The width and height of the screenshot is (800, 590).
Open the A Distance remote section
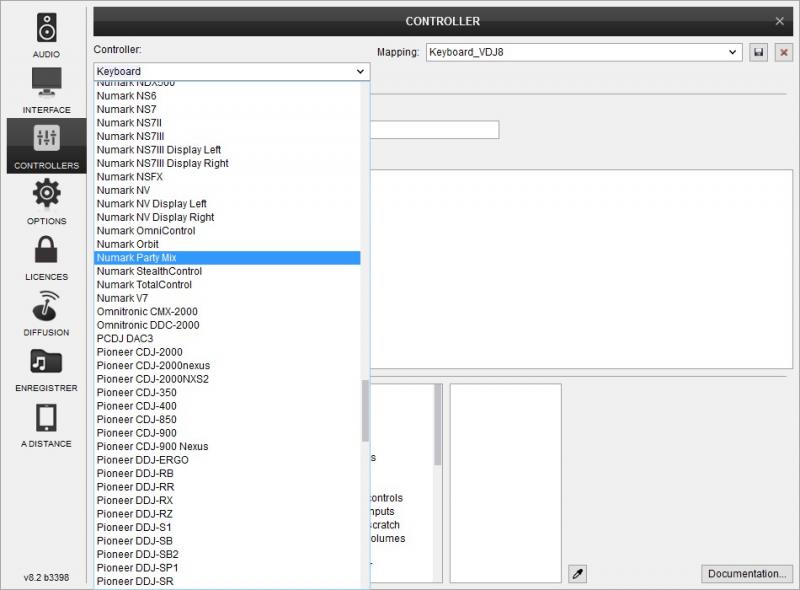46,424
